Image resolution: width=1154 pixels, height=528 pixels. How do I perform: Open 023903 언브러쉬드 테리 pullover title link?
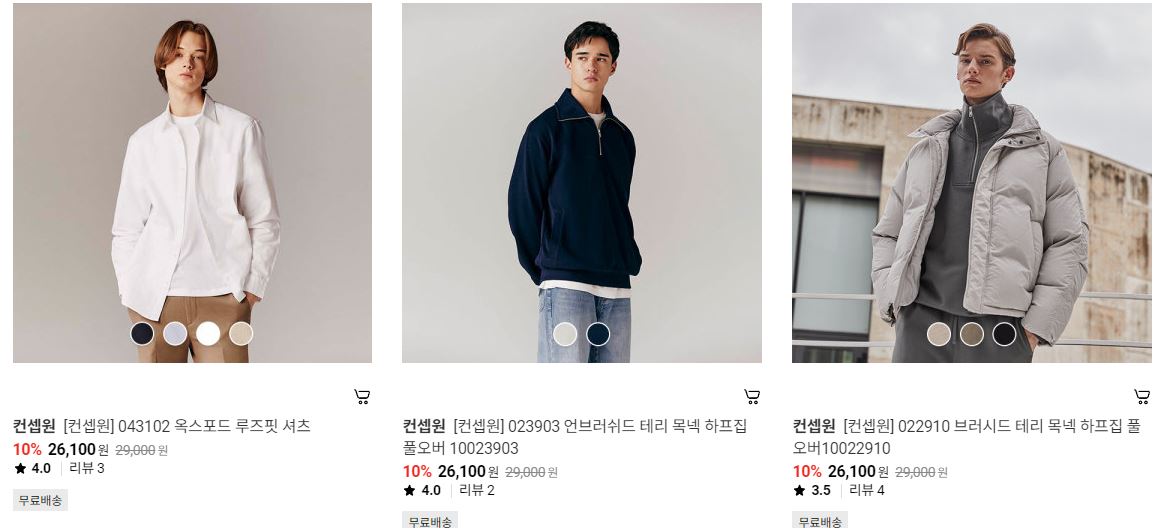point(575,437)
